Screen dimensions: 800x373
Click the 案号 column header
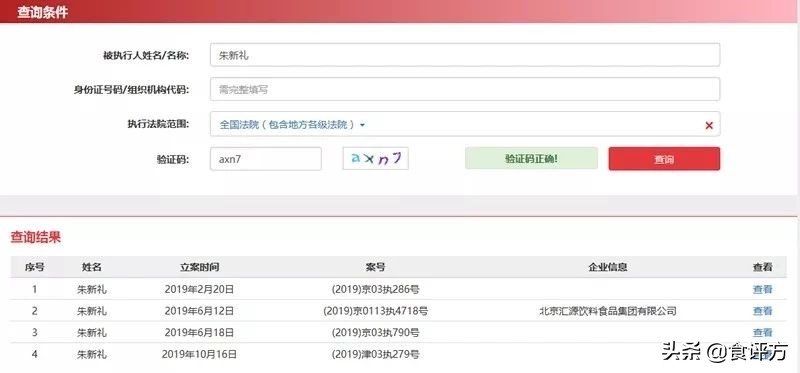[376, 267]
